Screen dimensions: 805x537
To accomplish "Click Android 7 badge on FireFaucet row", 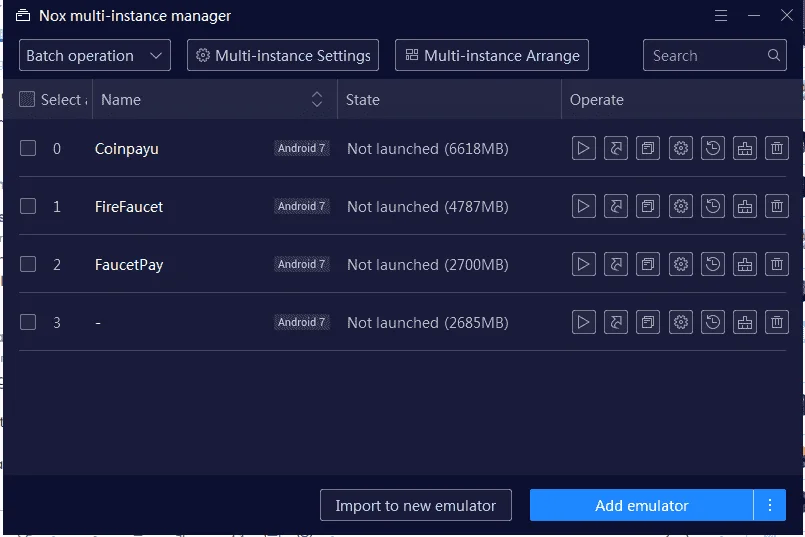I will coord(301,206).
